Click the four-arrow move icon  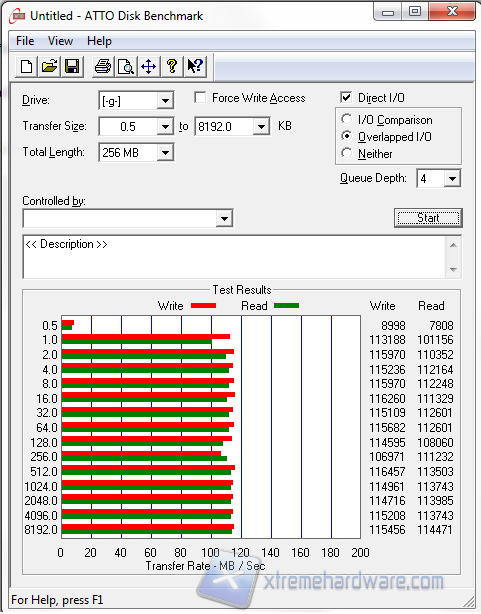(148, 66)
